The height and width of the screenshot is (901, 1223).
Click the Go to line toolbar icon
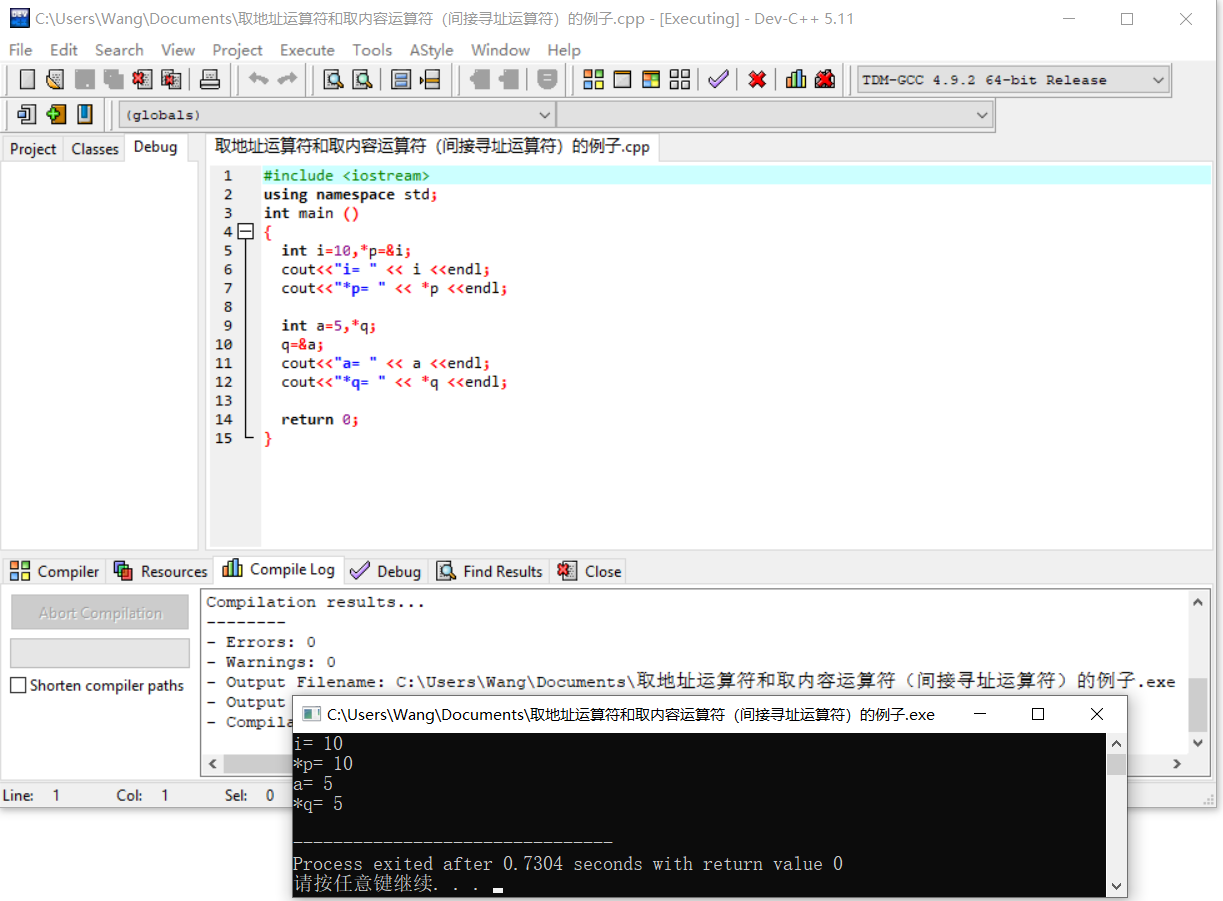[x=430, y=80]
